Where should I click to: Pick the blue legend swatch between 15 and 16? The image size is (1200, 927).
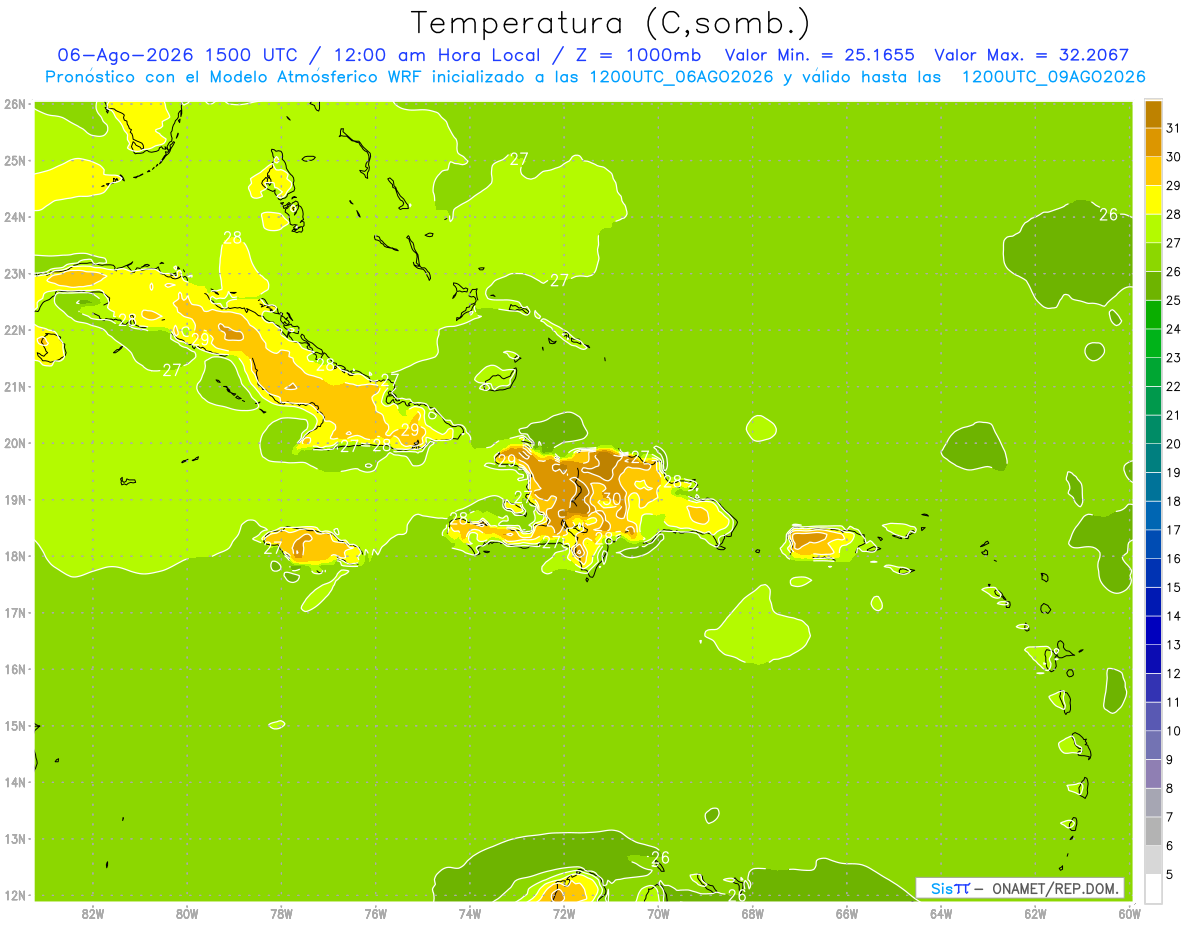click(1154, 573)
